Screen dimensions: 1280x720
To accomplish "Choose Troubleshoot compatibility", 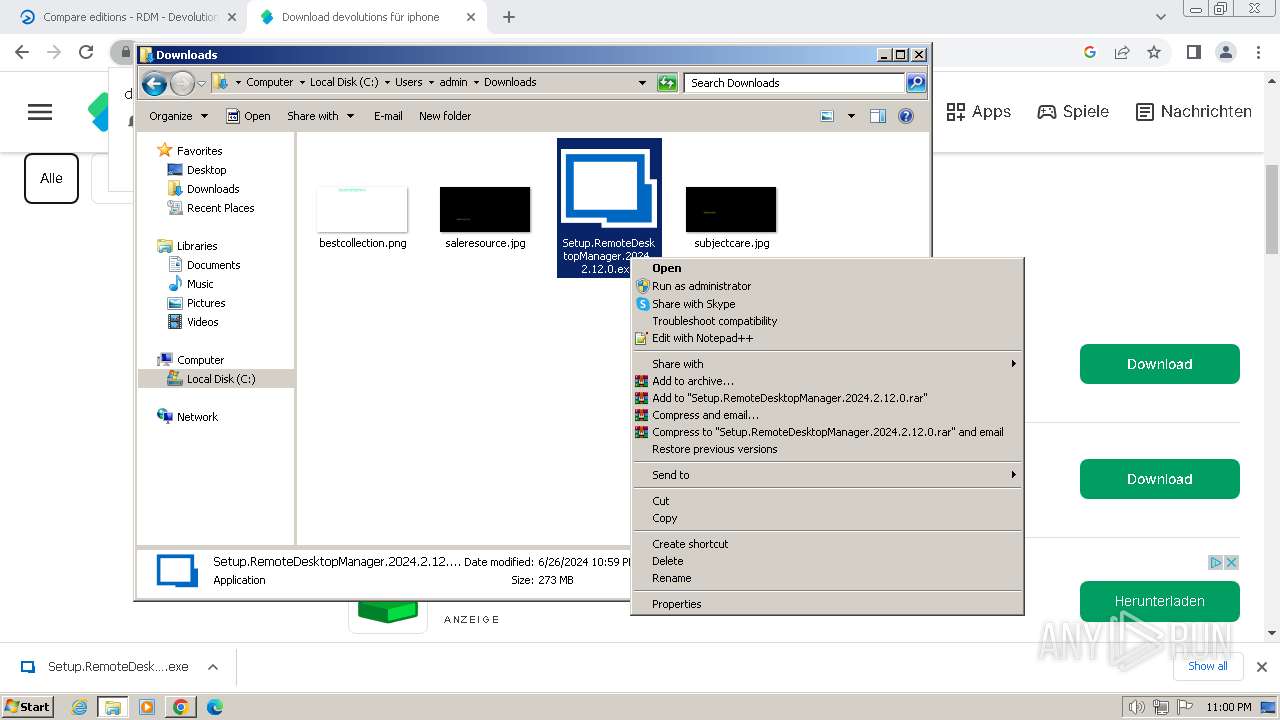I will [827, 321].
